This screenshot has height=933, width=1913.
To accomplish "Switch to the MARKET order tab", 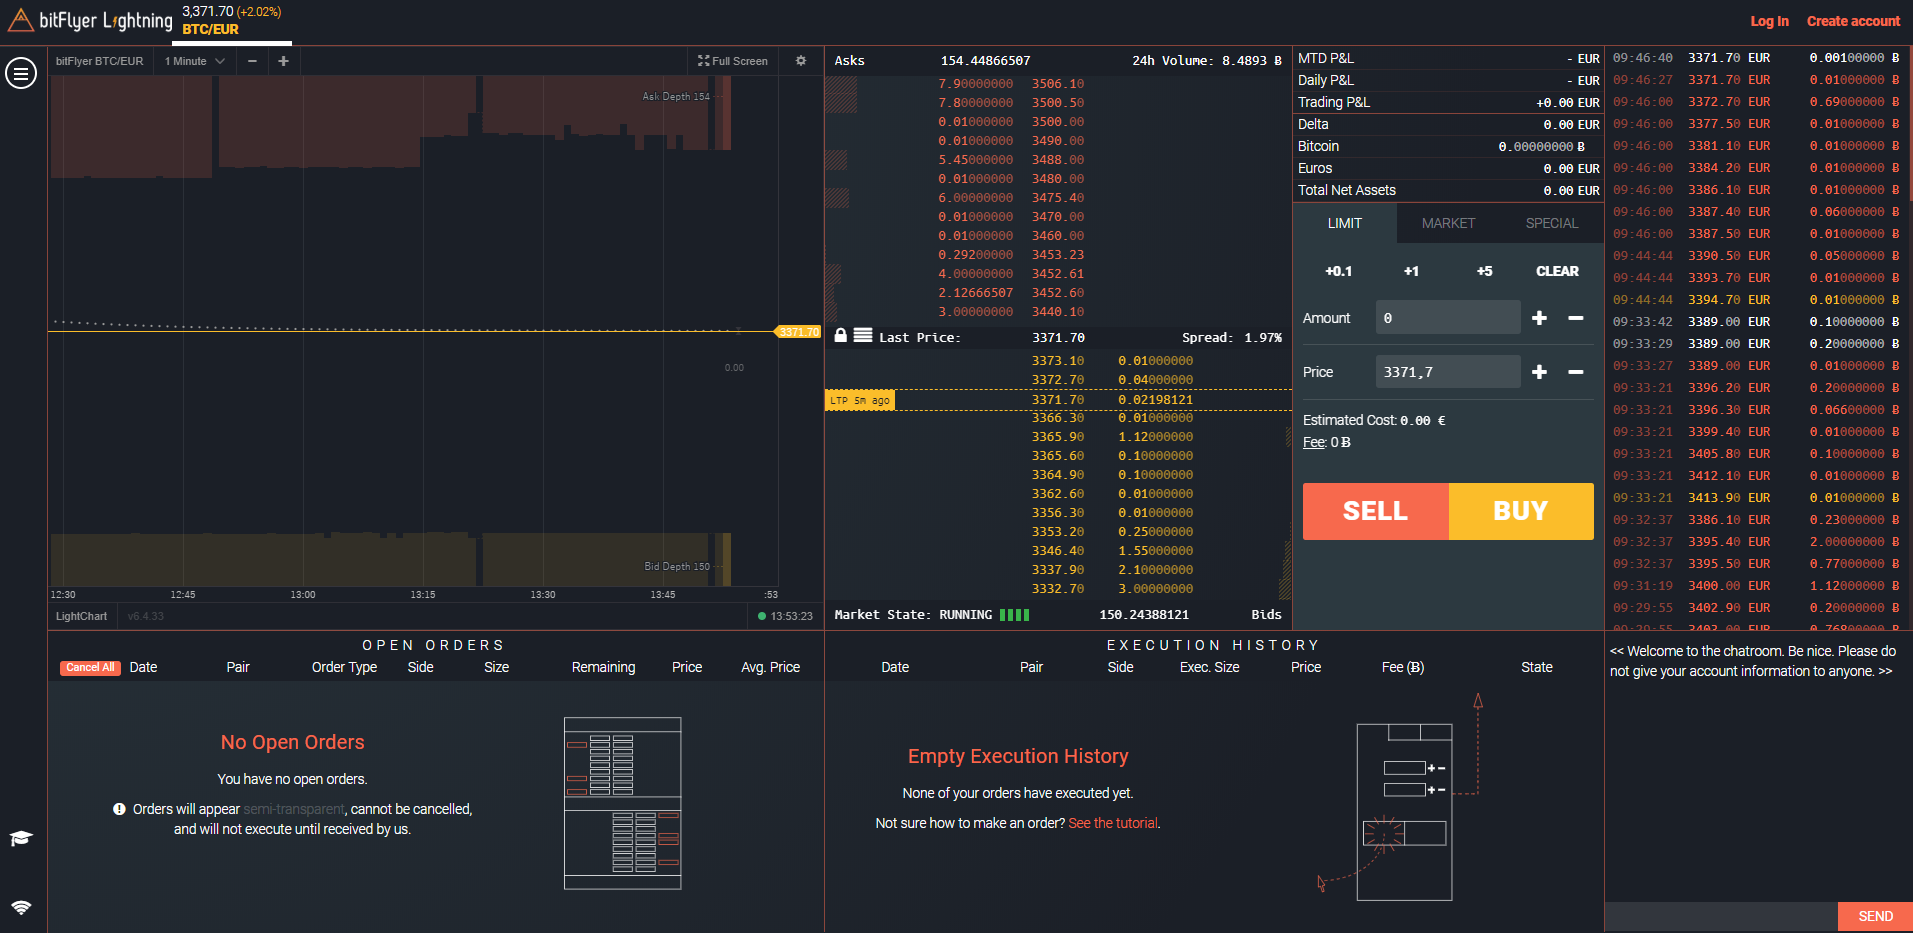I will click(x=1448, y=223).
